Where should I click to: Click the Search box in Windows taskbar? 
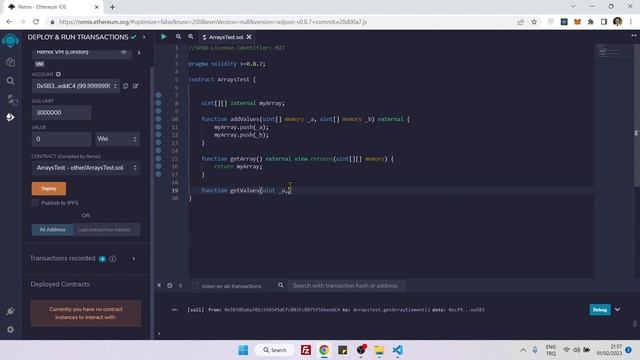(x=274, y=350)
